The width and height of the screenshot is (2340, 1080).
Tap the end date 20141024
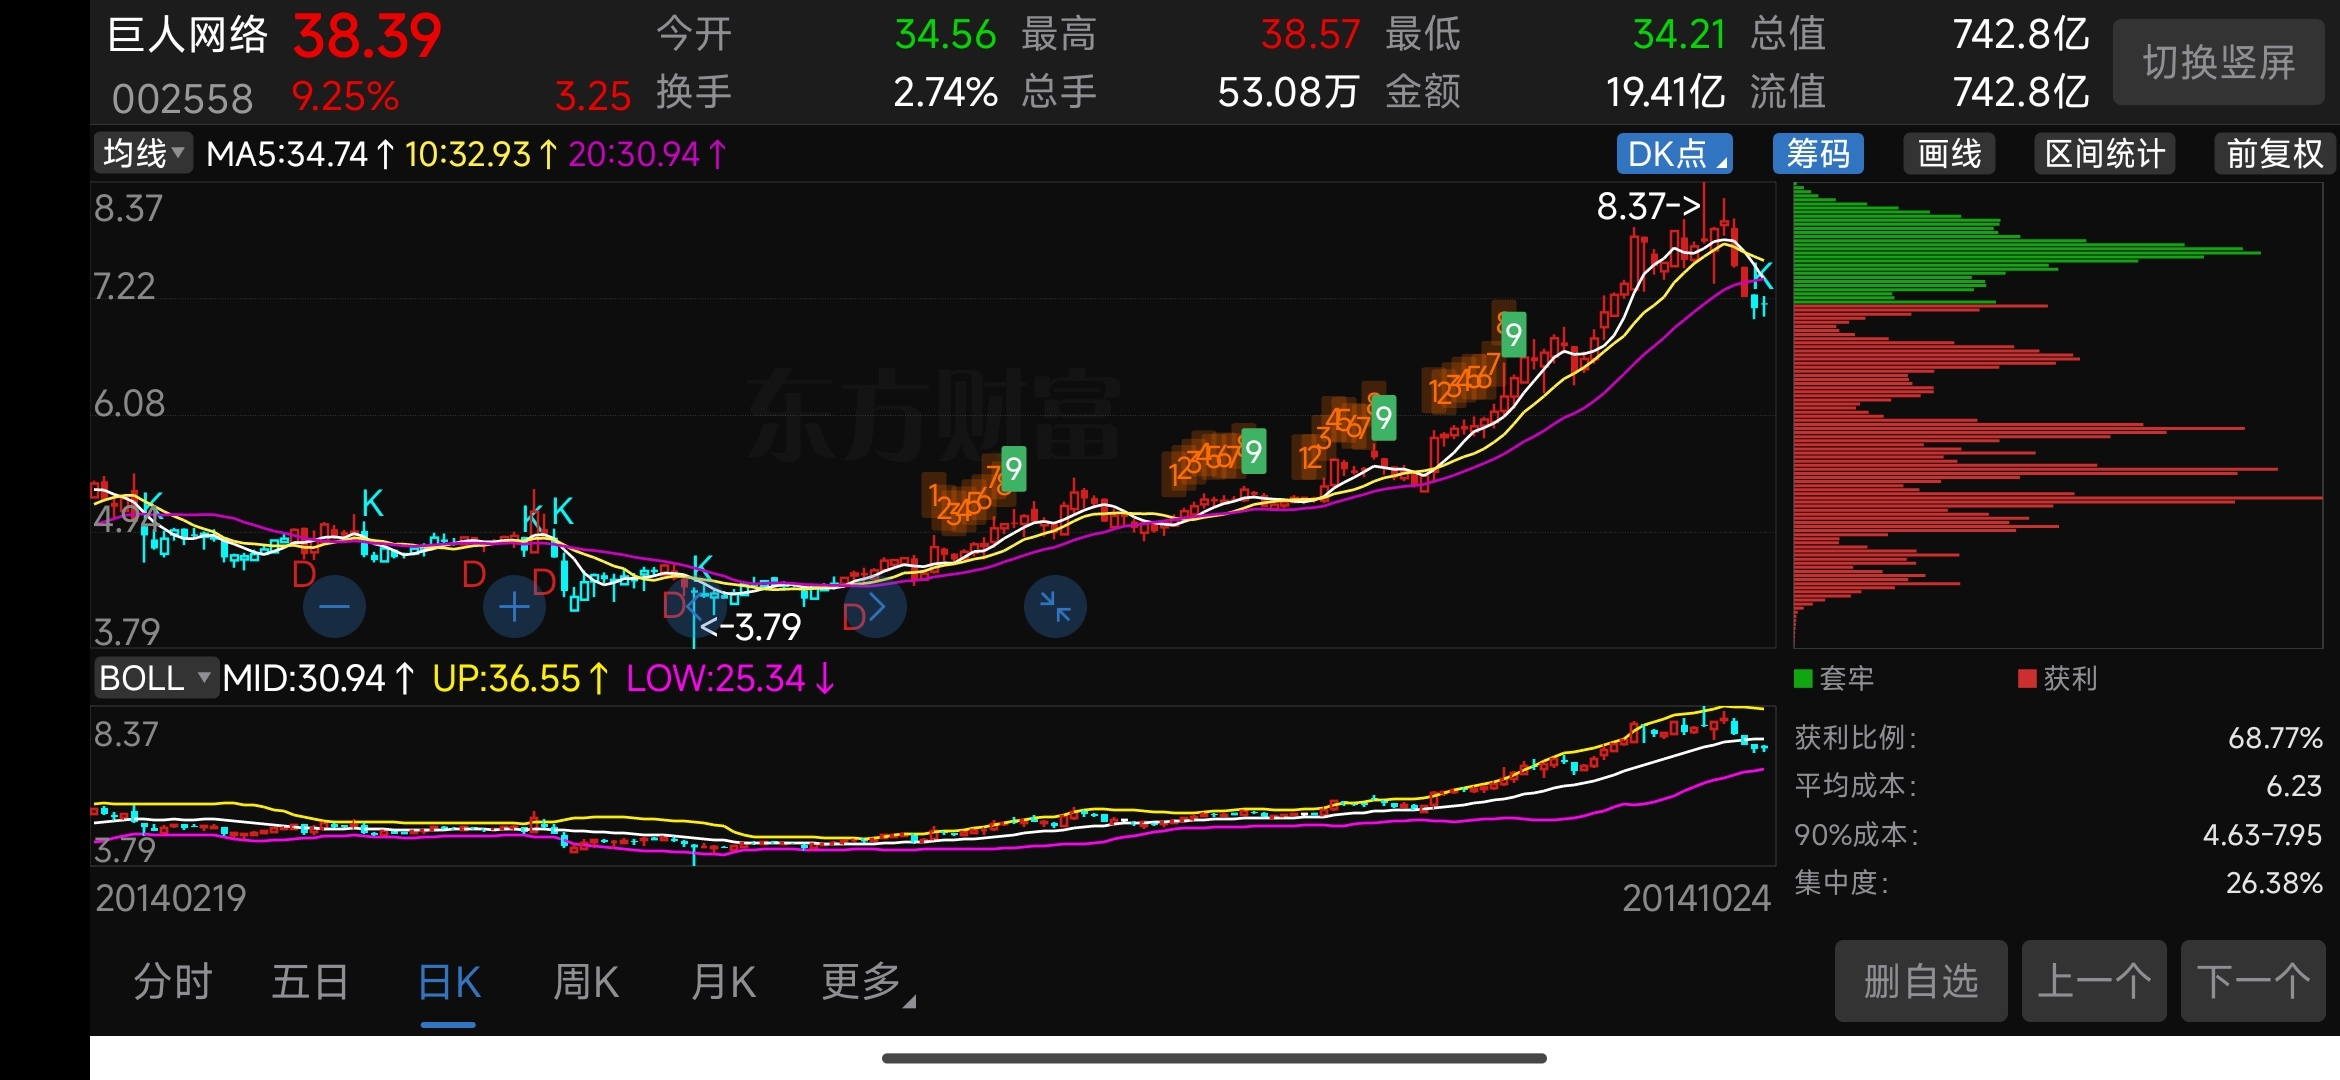(1696, 898)
